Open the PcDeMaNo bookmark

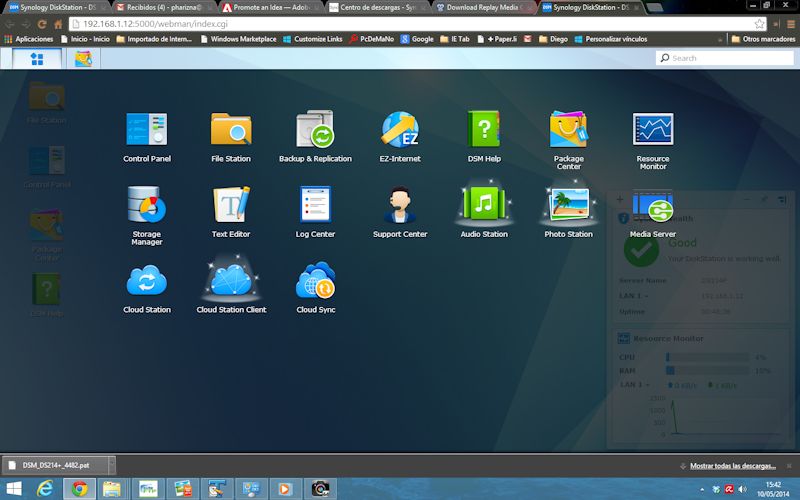click(371, 39)
